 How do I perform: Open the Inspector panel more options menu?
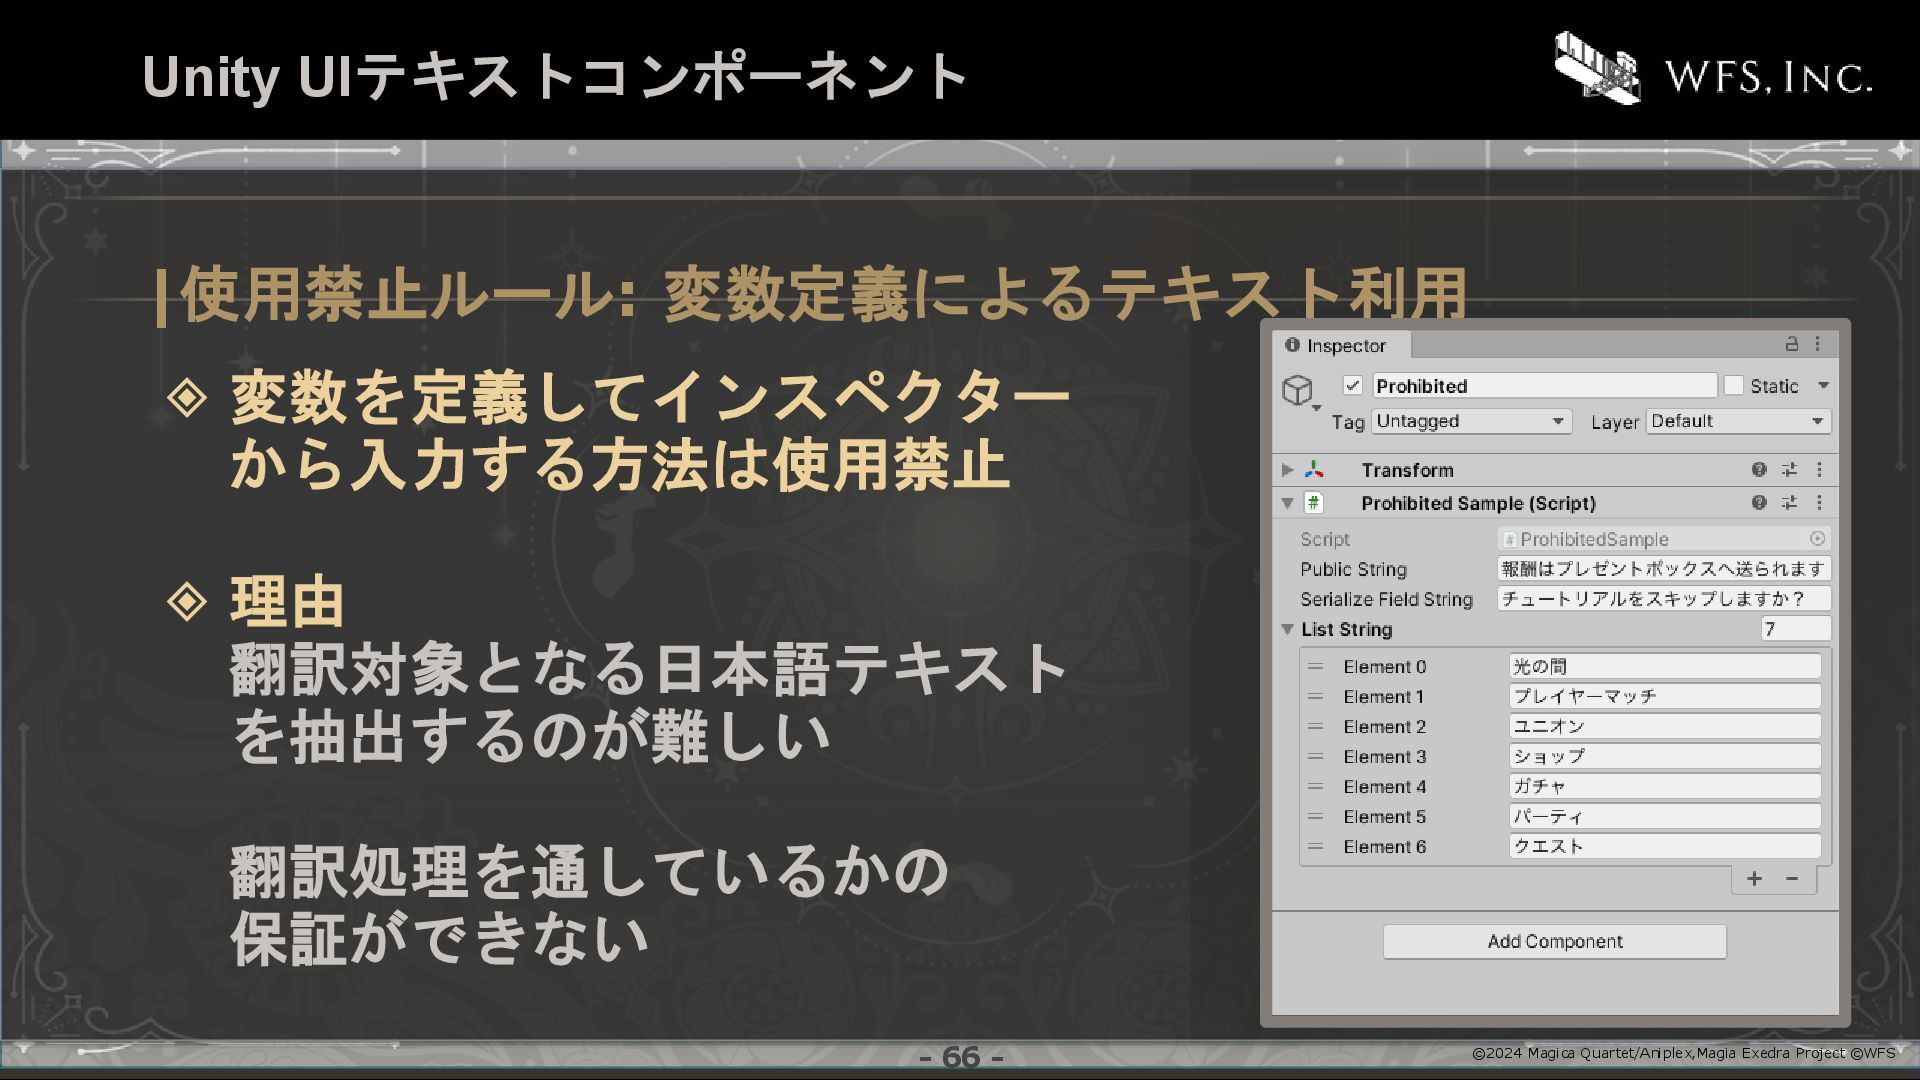pos(1818,344)
